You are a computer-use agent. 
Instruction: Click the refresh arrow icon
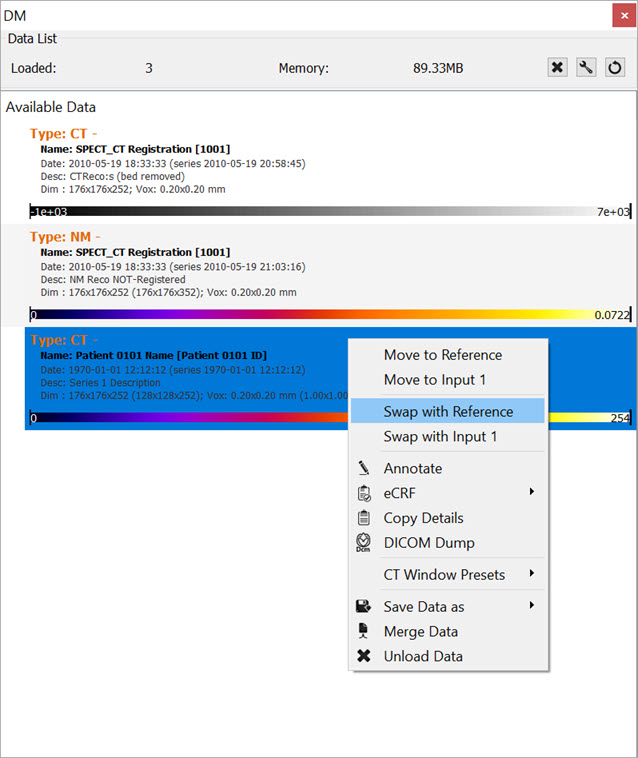tap(615, 68)
